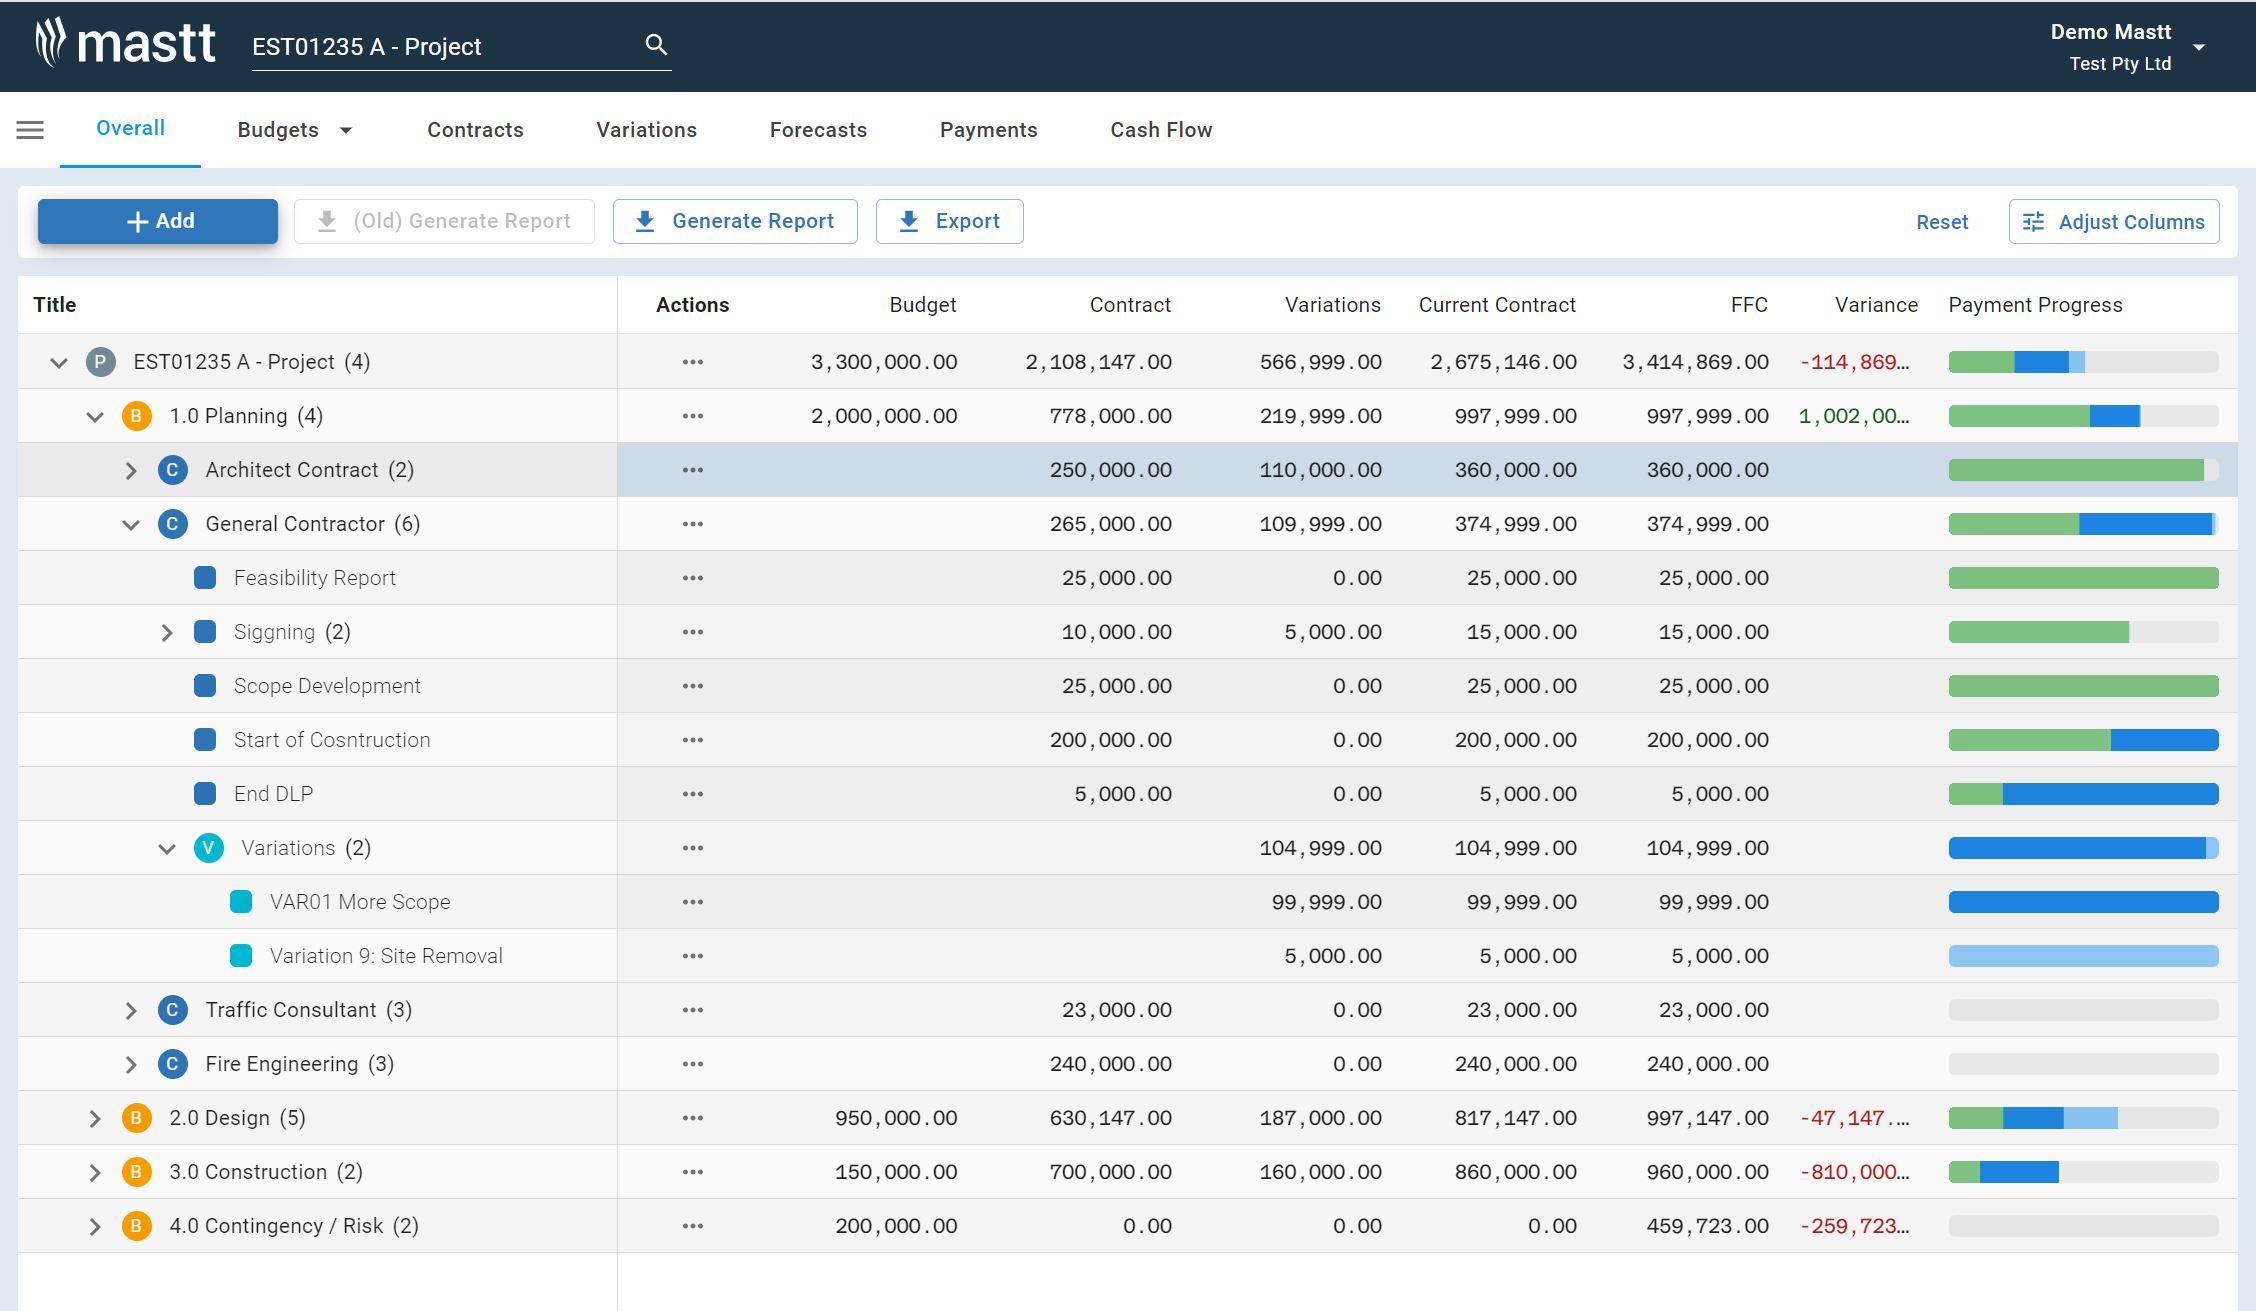The width and height of the screenshot is (2256, 1311).
Task: Click blue square icon beside Feasibility Report
Action: [x=205, y=578]
